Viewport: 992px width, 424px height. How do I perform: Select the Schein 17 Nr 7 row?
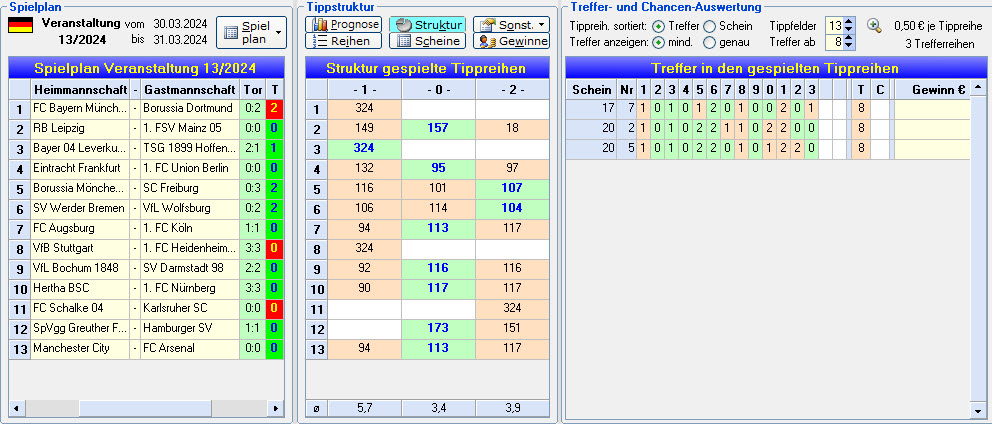[x=768, y=108]
